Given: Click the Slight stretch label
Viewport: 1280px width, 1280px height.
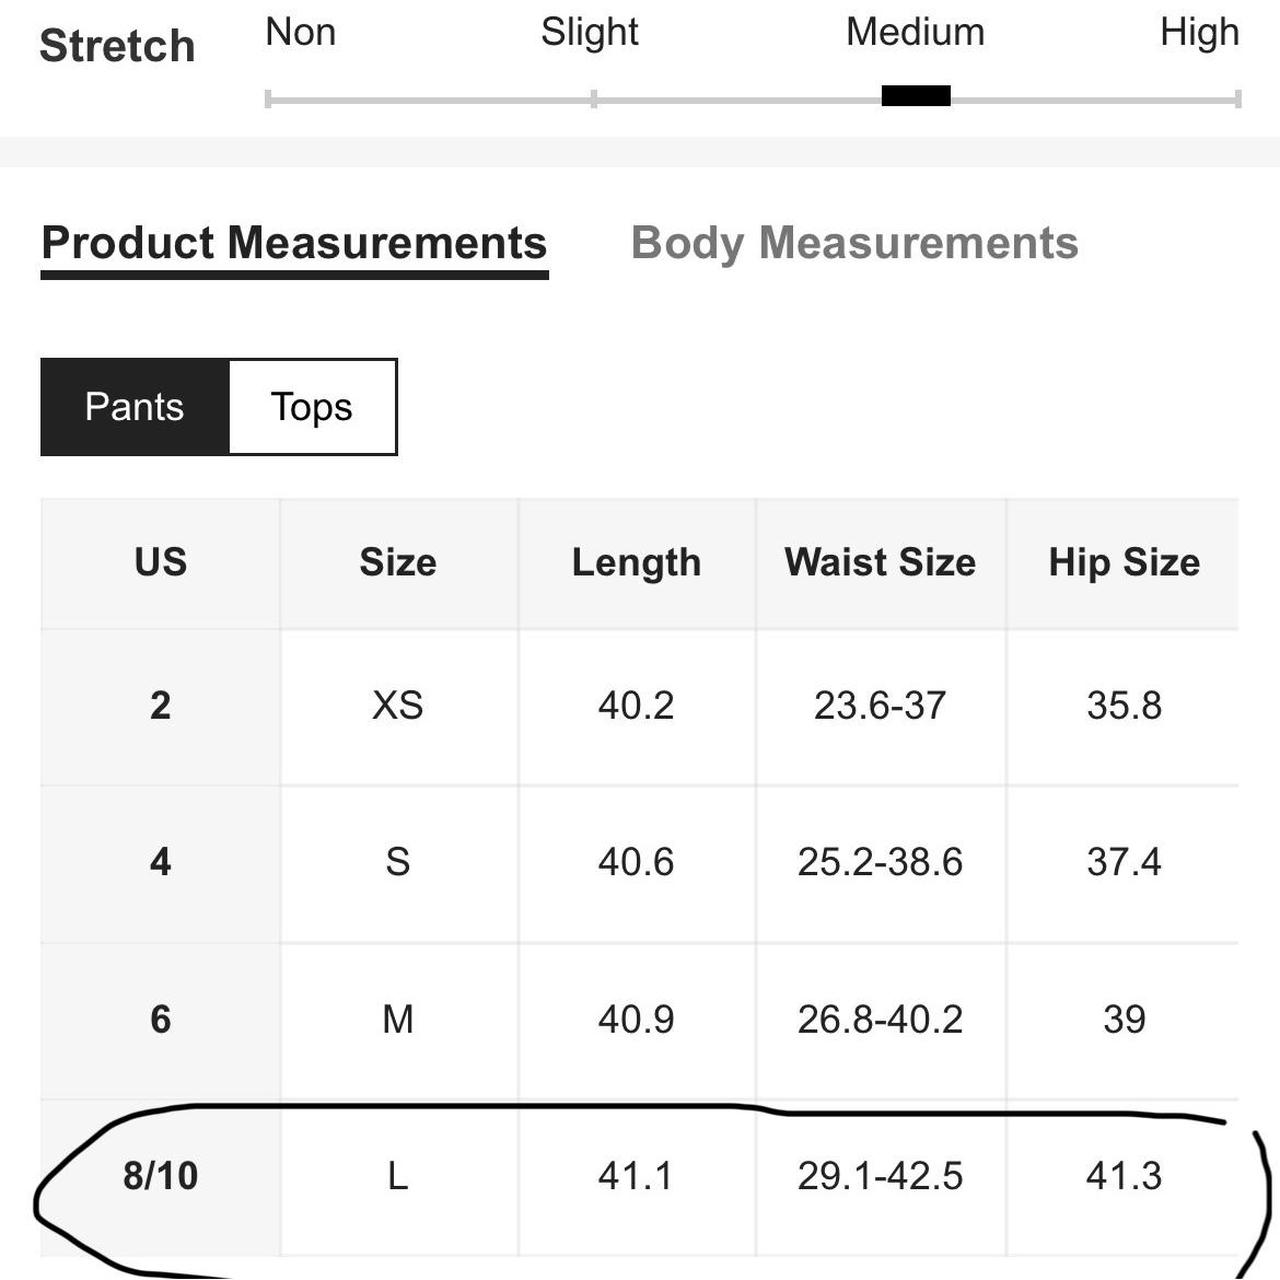Looking at the screenshot, I should 589,32.
